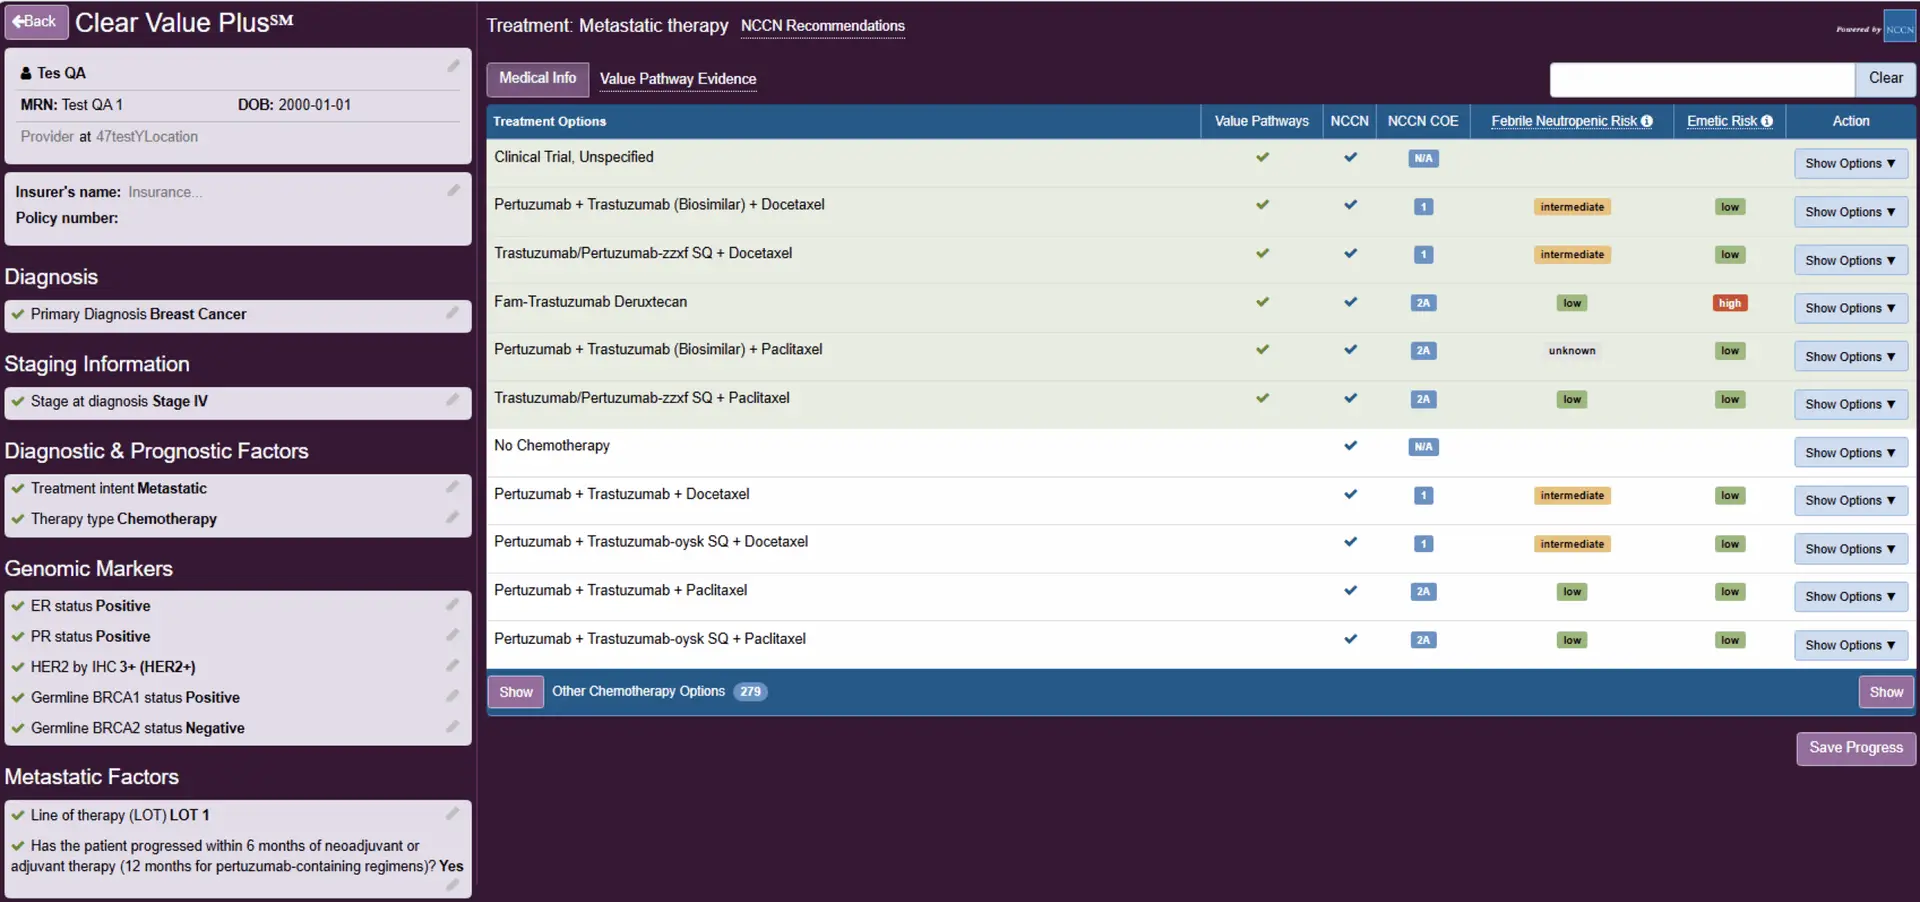Edit the Primary Diagnosis Breast Cancer entry
Image resolution: width=1920 pixels, height=902 pixels.
pyautogui.click(x=452, y=313)
